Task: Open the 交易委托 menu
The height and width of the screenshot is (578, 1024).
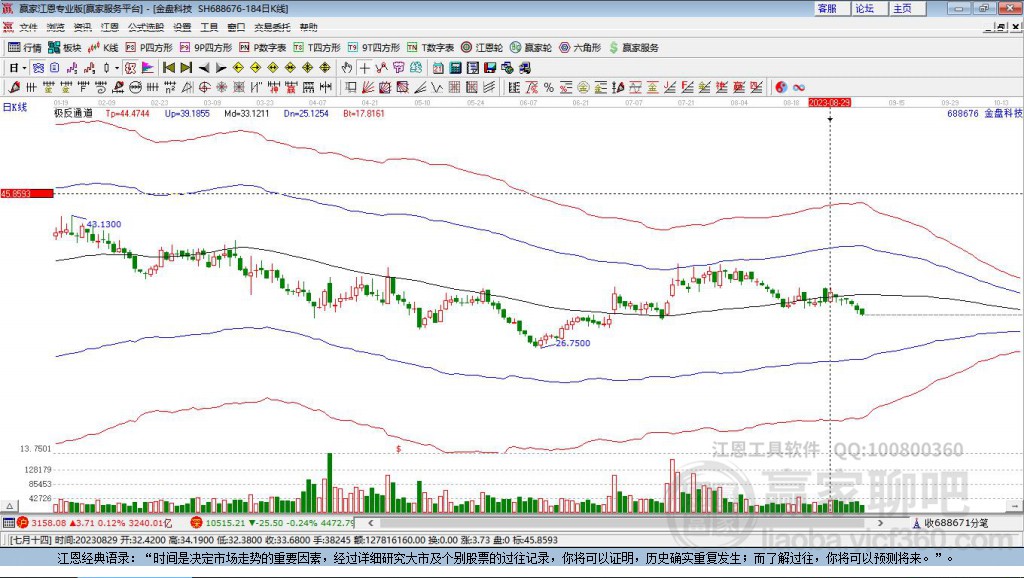Action: pyautogui.click(x=272, y=27)
